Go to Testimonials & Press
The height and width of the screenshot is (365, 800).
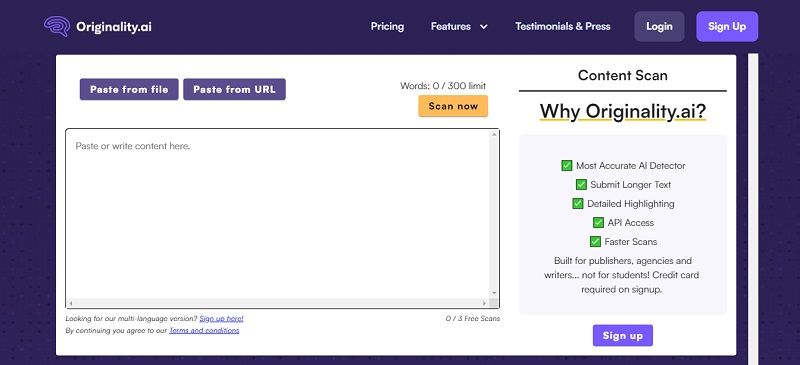[563, 27]
